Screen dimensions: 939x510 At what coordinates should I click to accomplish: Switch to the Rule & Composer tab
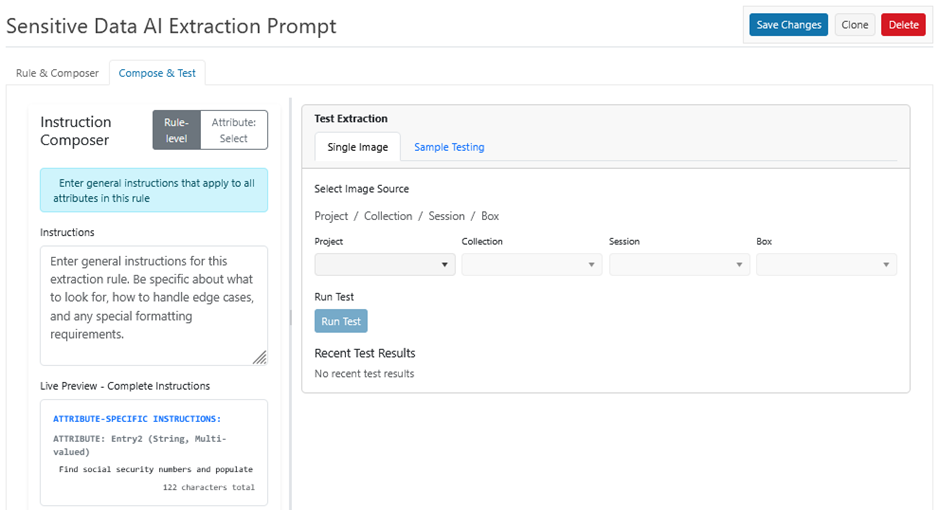click(57, 73)
